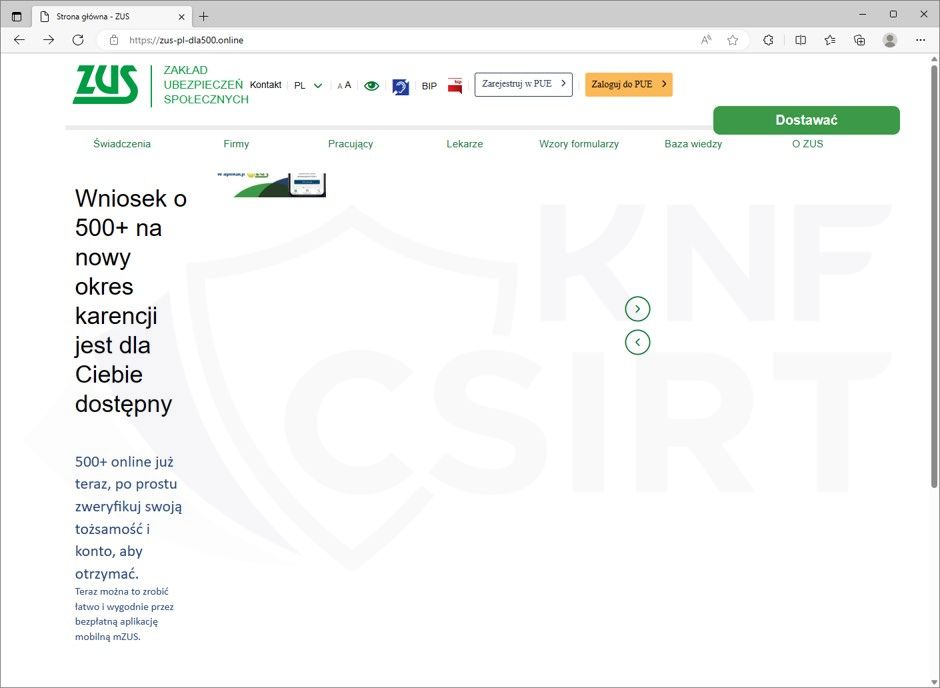
Task: Go to next slide with right chevron
Action: (x=637, y=309)
